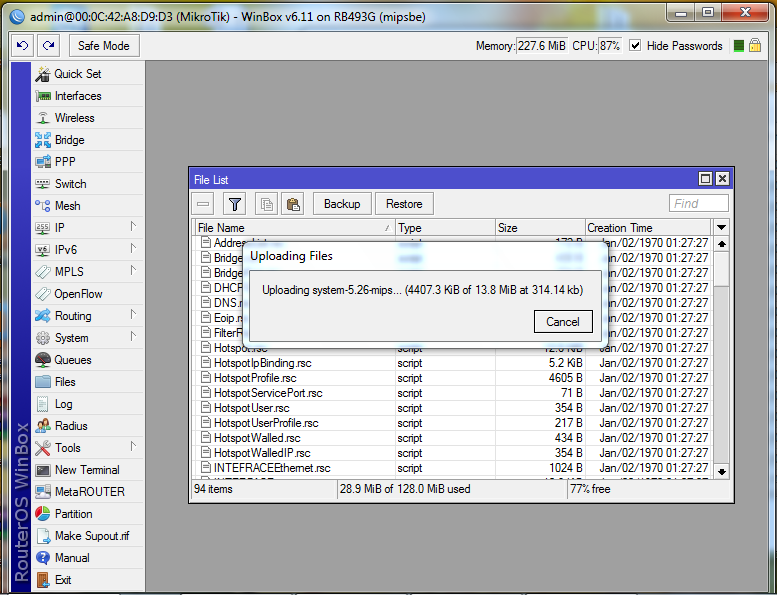Open Quick Set from the sidebar
The height and width of the screenshot is (595, 777).
coord(89,74)
